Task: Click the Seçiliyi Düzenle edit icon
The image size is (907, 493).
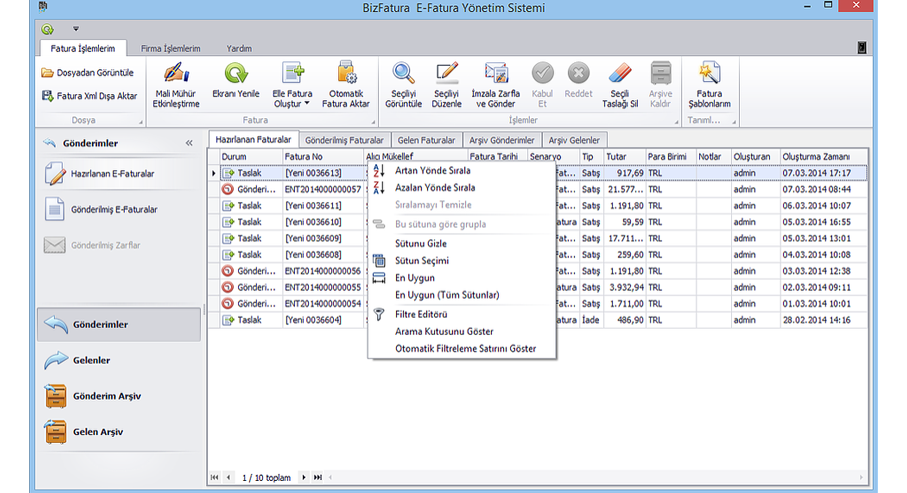Action: tap(446, 73)
